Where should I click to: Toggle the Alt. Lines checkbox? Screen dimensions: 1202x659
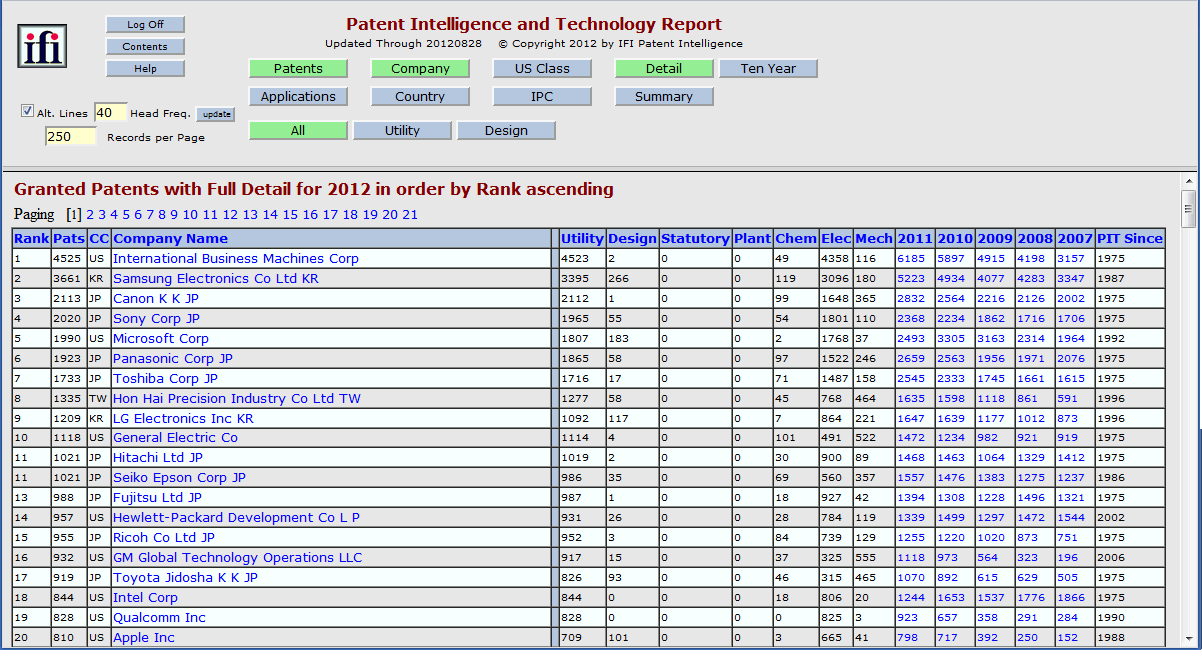[27, 112]
